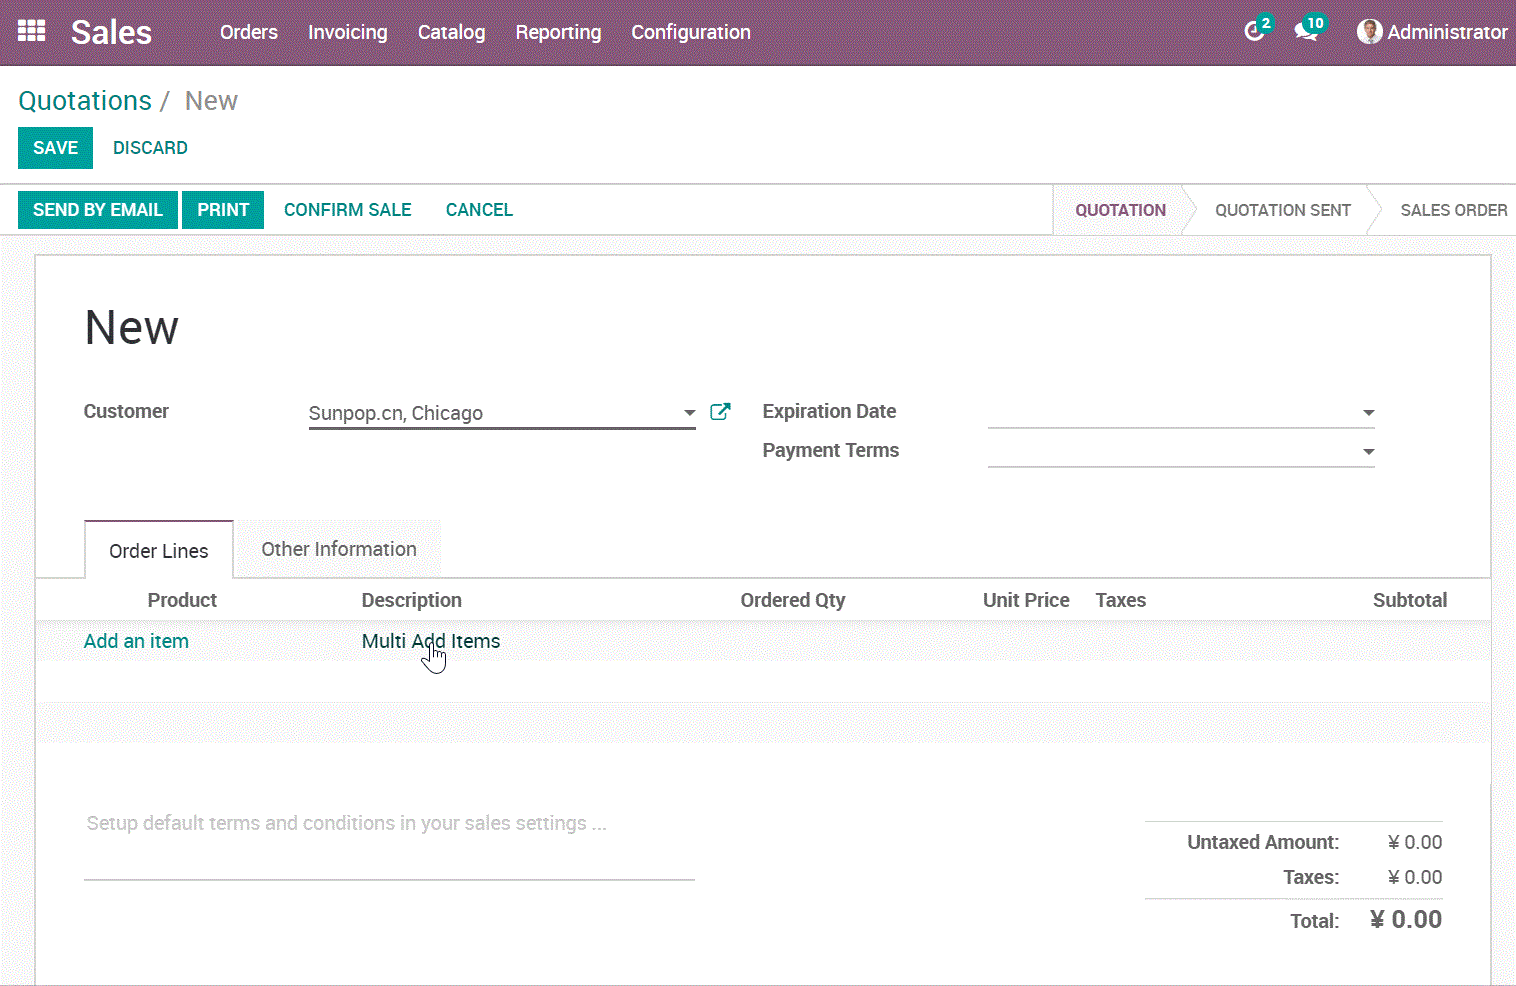The image size is (1516, 986).
Task: Open the Reporting menu
Action: pyautogui.click(x=559, y=32)
